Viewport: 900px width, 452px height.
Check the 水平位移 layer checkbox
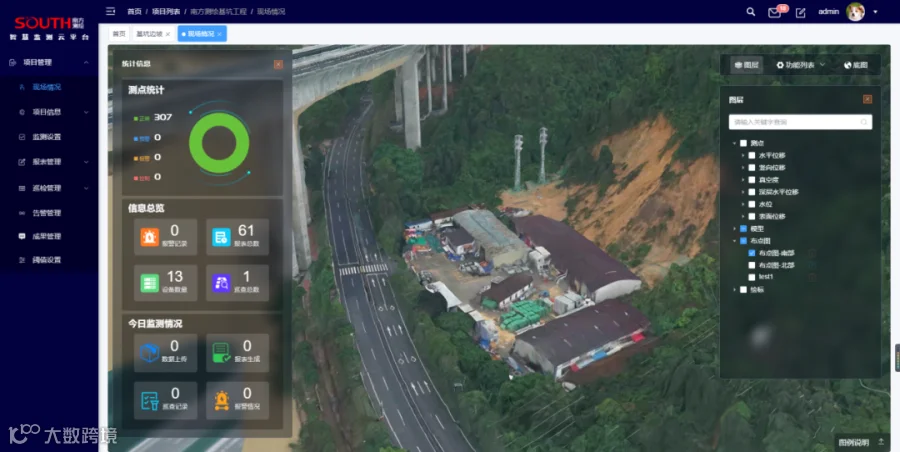coord(751,155)
